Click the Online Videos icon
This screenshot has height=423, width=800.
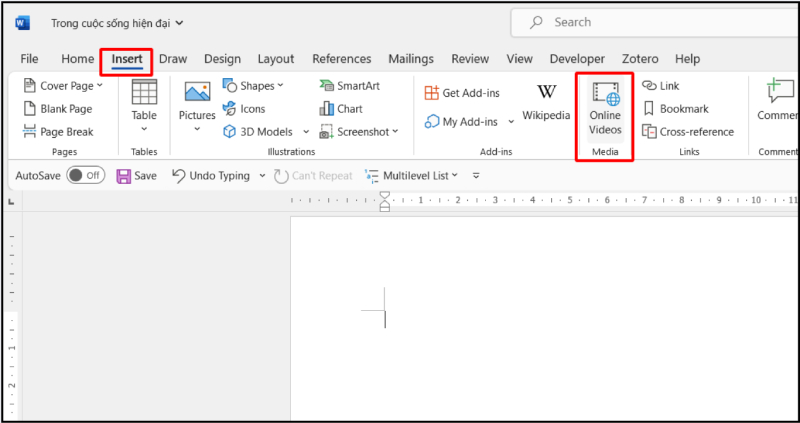coord(605,96)
